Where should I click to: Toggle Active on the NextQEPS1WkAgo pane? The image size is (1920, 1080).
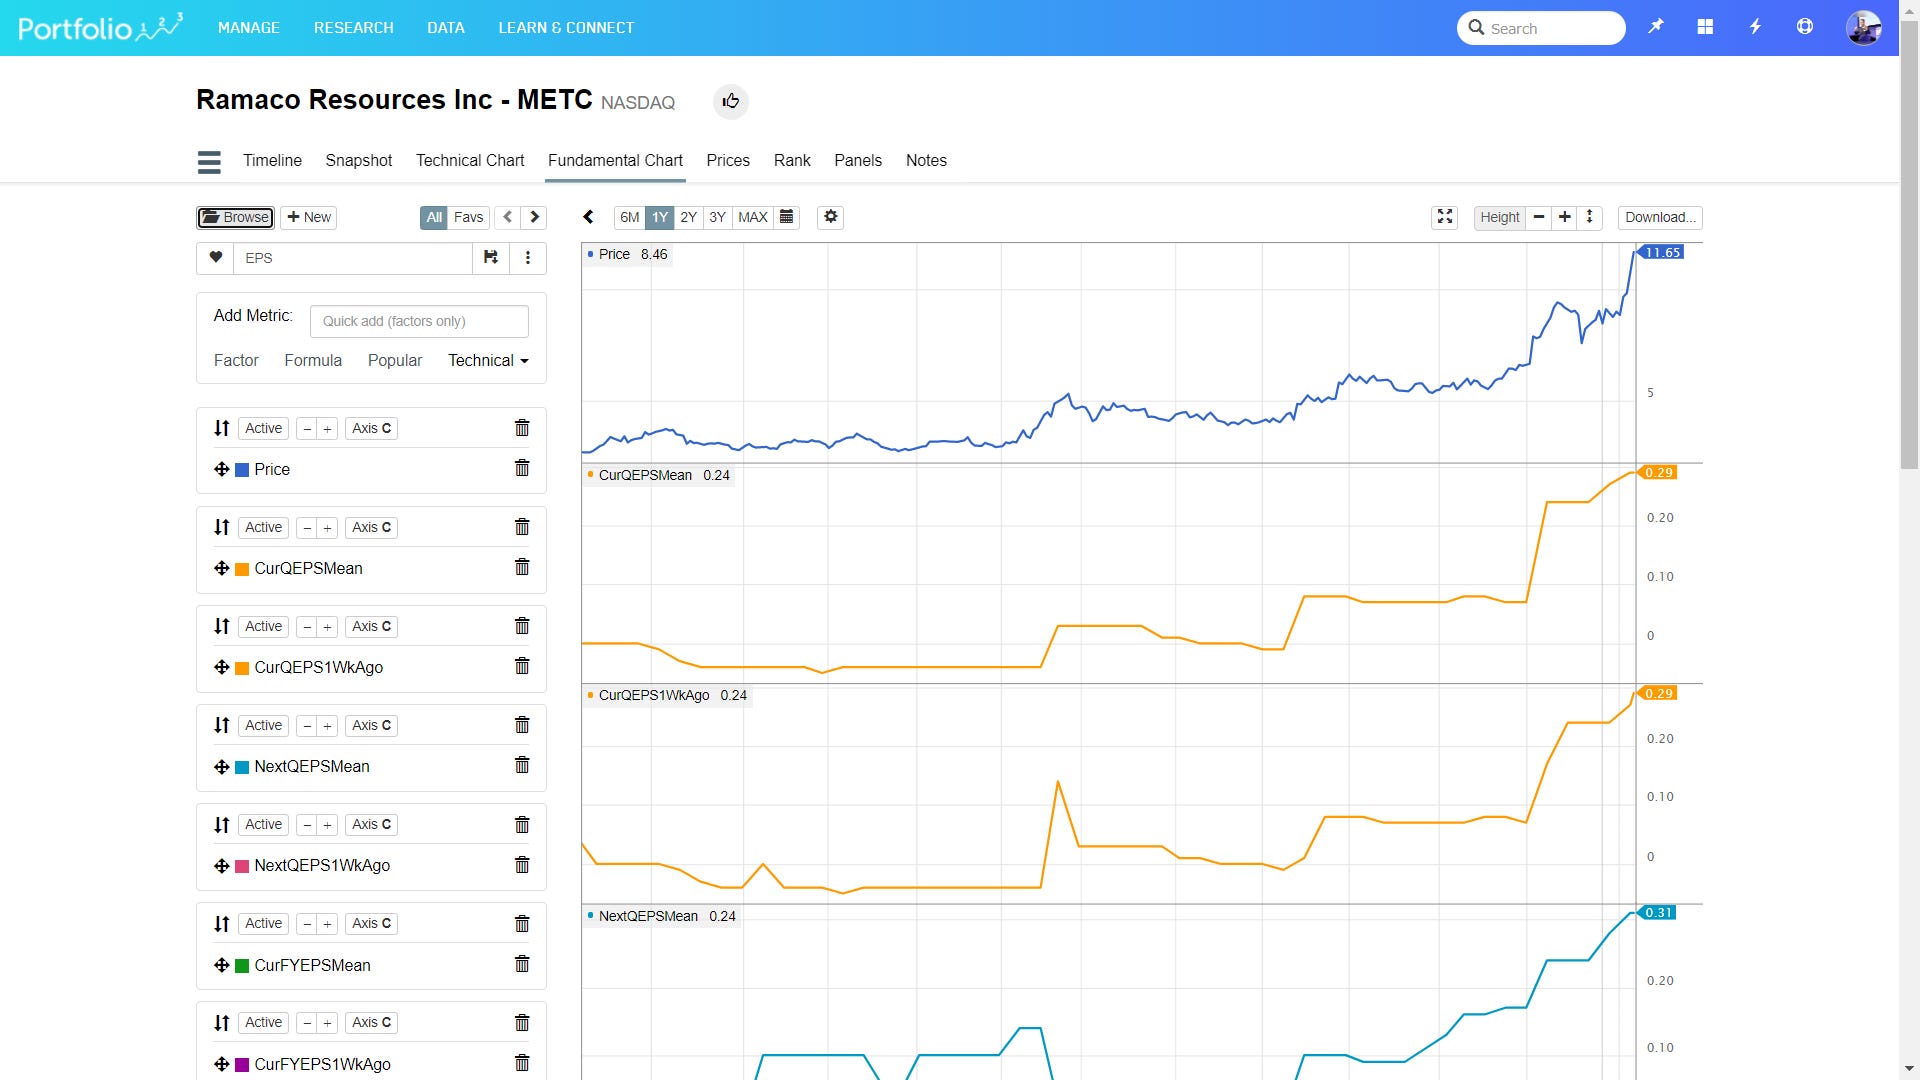pos(263,824)
